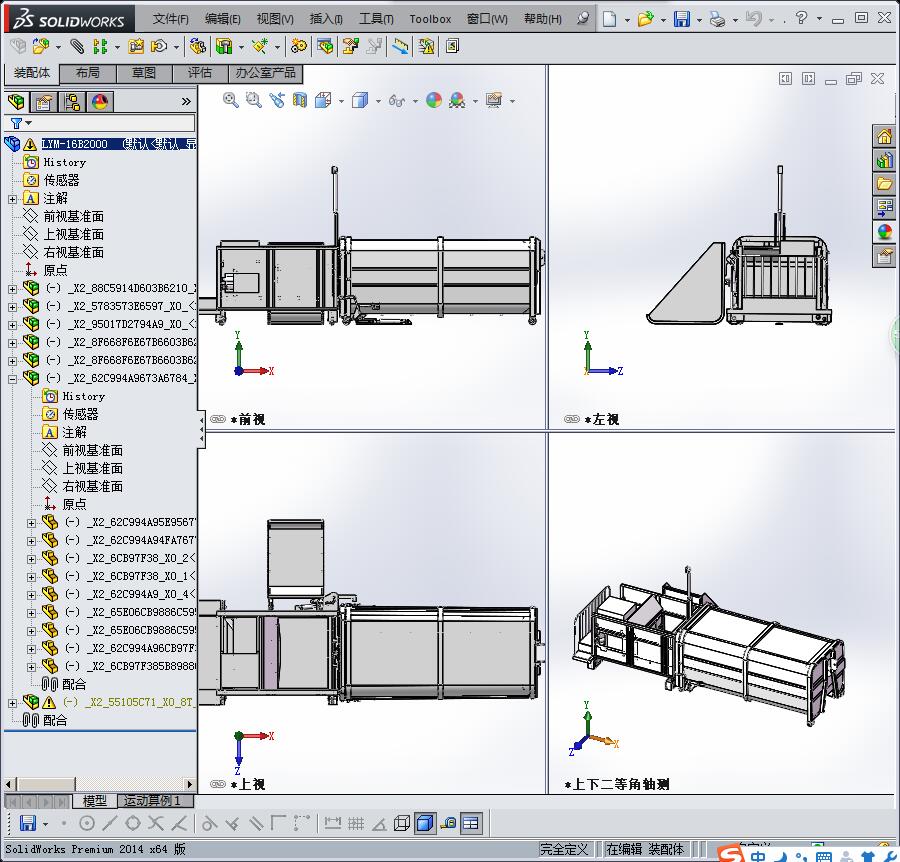
Task: Expand the 注解 tree node
Action: (12, 198)
